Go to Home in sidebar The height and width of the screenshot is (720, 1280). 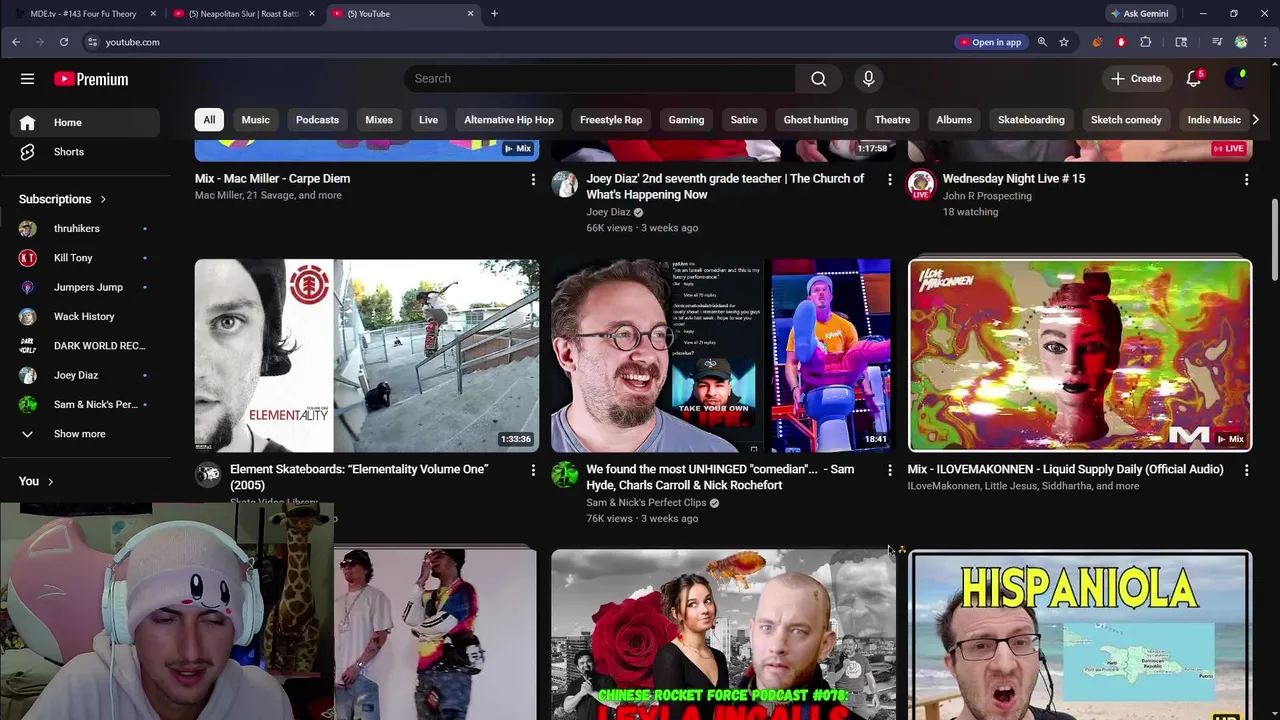pos(85,122)
